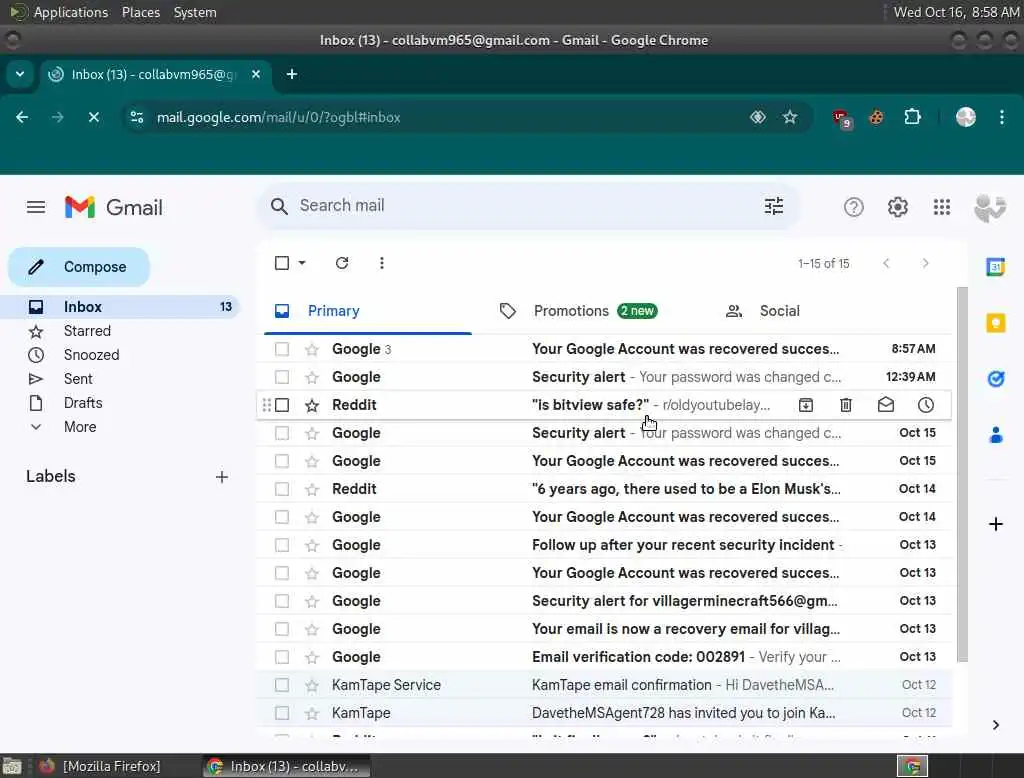Open the Places menu
The height and width of the screenshot is (778, 1024).
141,12
